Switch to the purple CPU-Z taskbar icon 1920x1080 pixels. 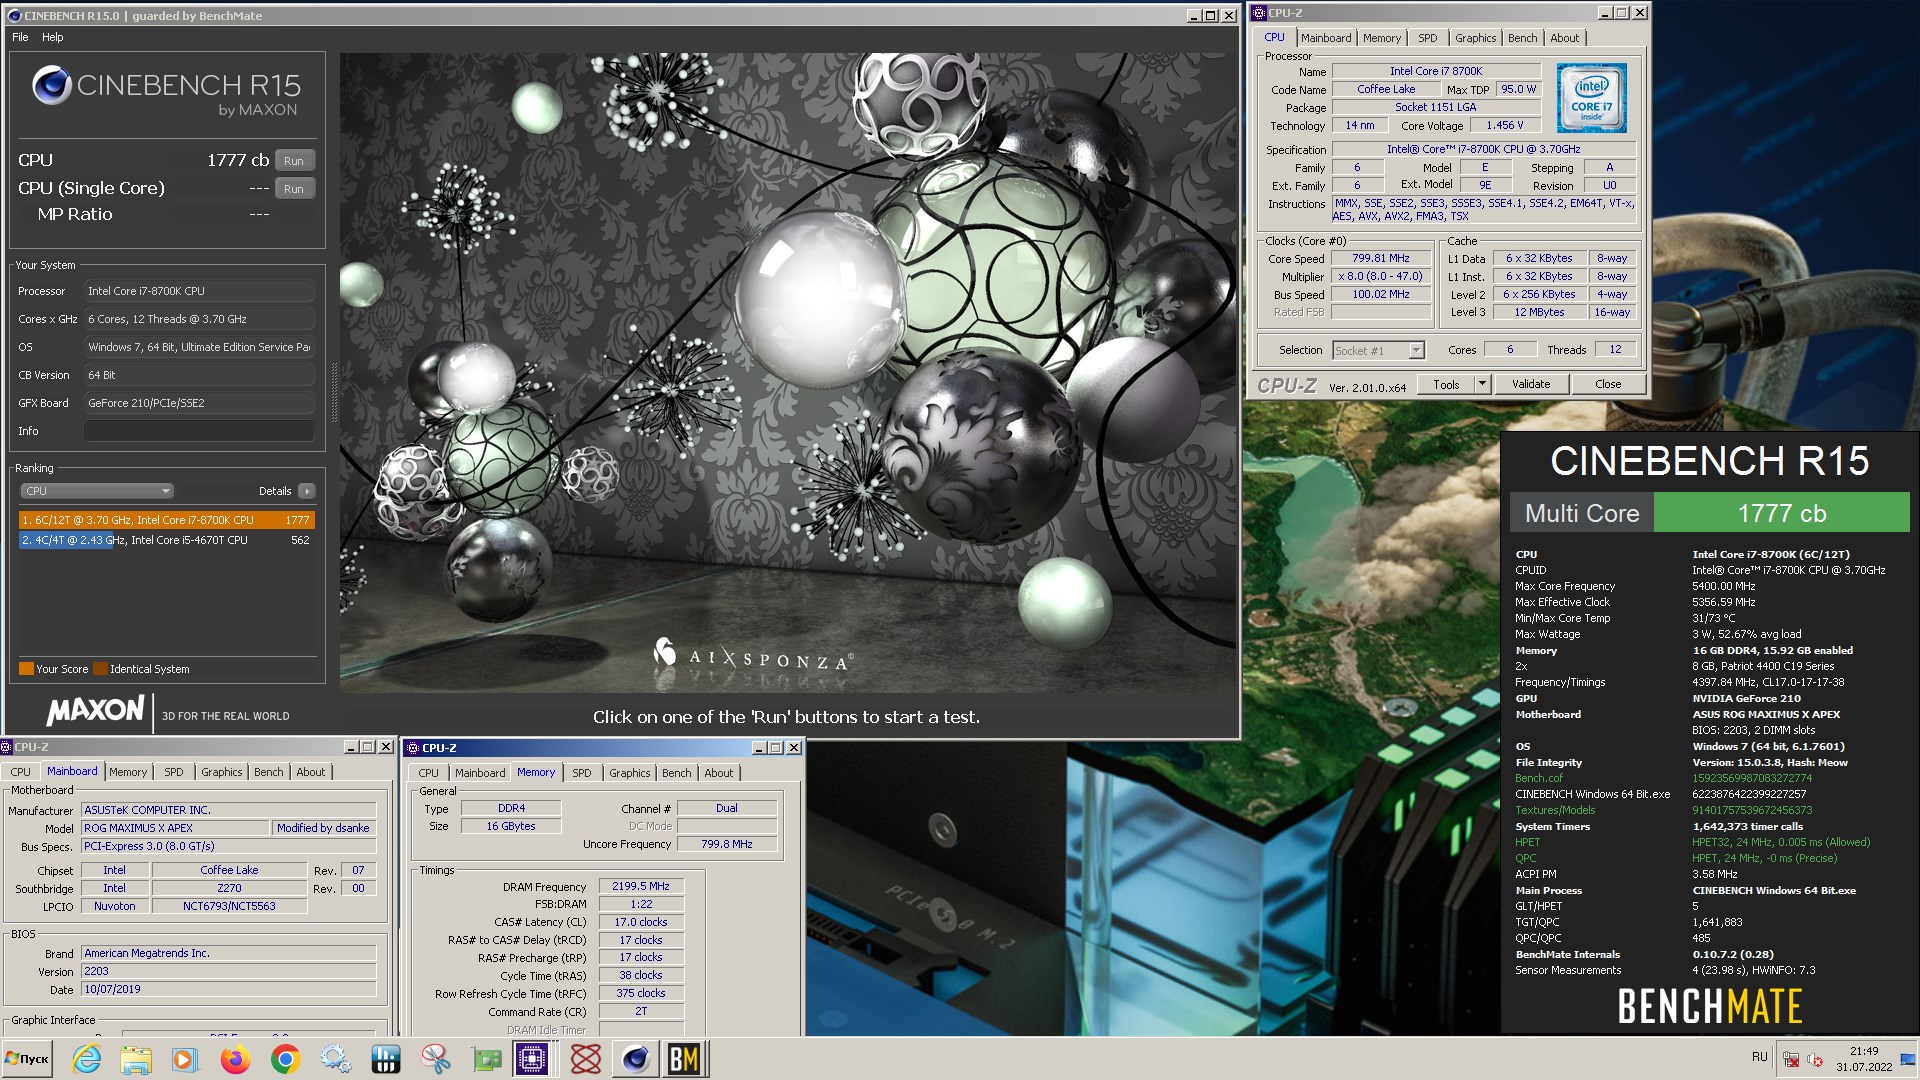coord(533,1058)
